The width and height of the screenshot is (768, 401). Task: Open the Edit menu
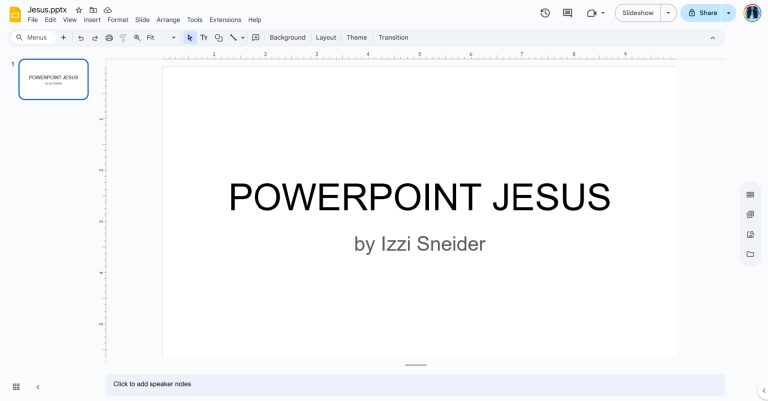click(50, 20)
